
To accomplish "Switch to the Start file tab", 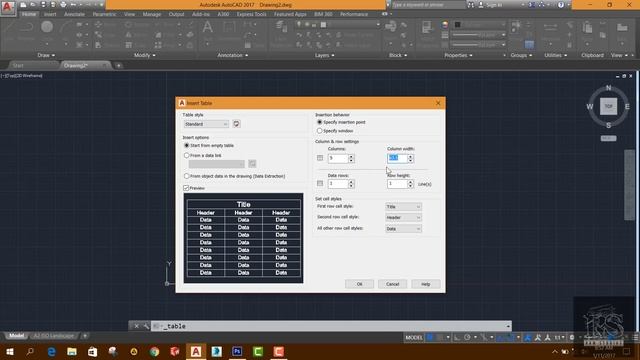I will pyautogui.click(x=33, y=65).
